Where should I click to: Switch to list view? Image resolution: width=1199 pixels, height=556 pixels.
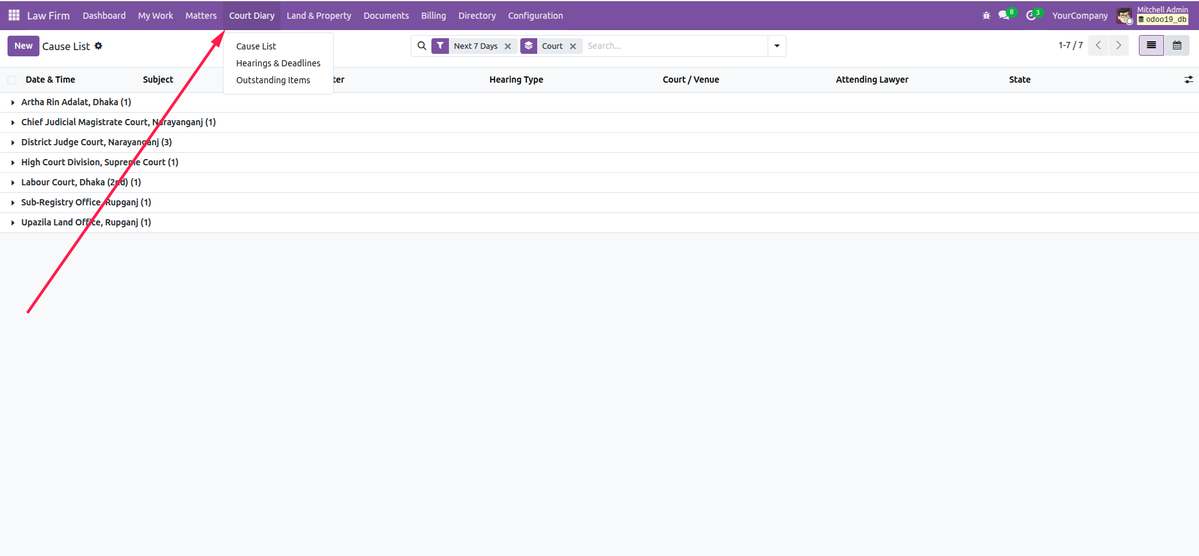tap(1152, 46)
